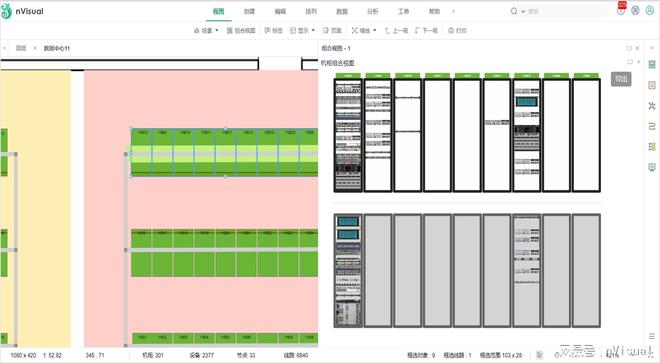This screenshot has height=363, width=660.
Task: Switch to the 分析 (Analysis) tab
Action: tap(373, 12)
